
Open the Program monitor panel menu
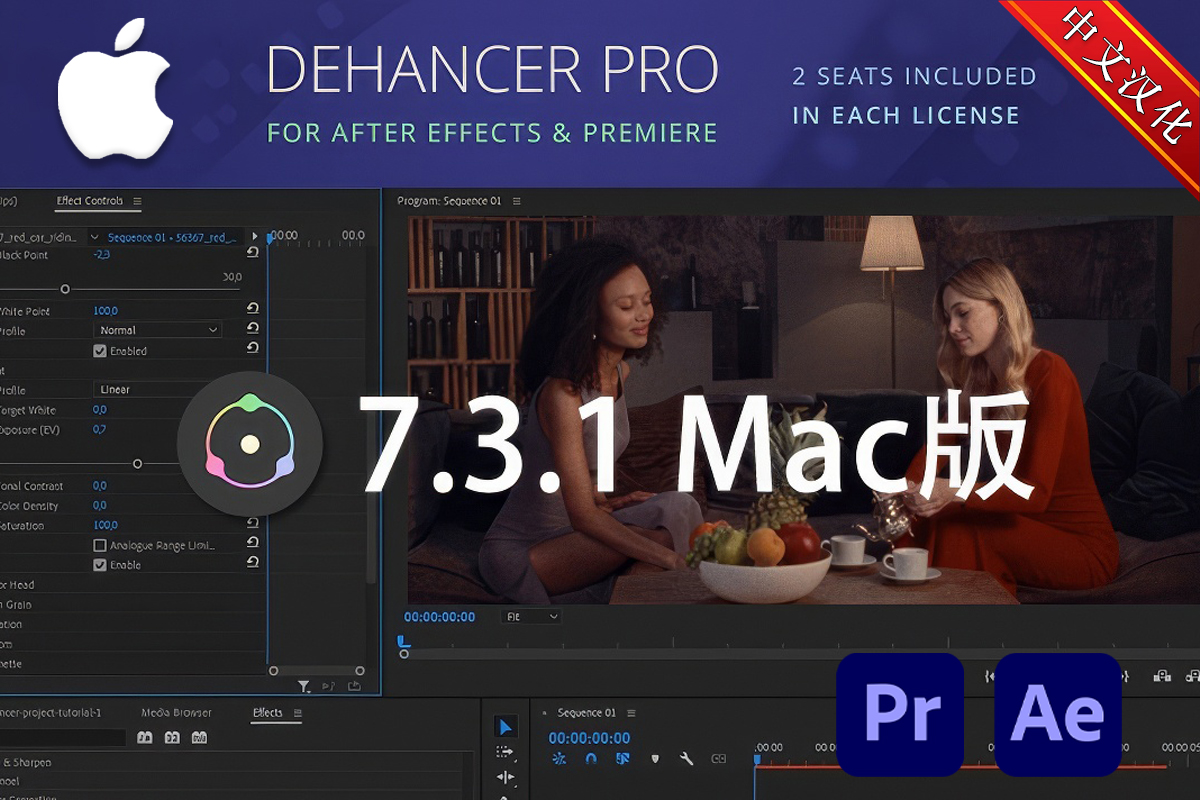[516, 201]
